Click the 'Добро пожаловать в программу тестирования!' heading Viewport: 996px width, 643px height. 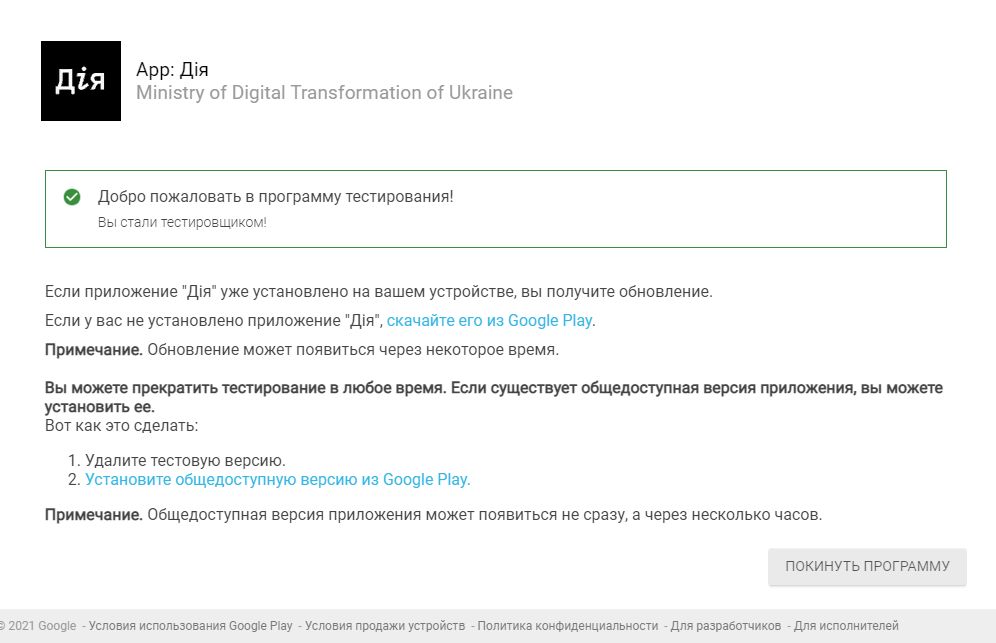pos(275,197)
